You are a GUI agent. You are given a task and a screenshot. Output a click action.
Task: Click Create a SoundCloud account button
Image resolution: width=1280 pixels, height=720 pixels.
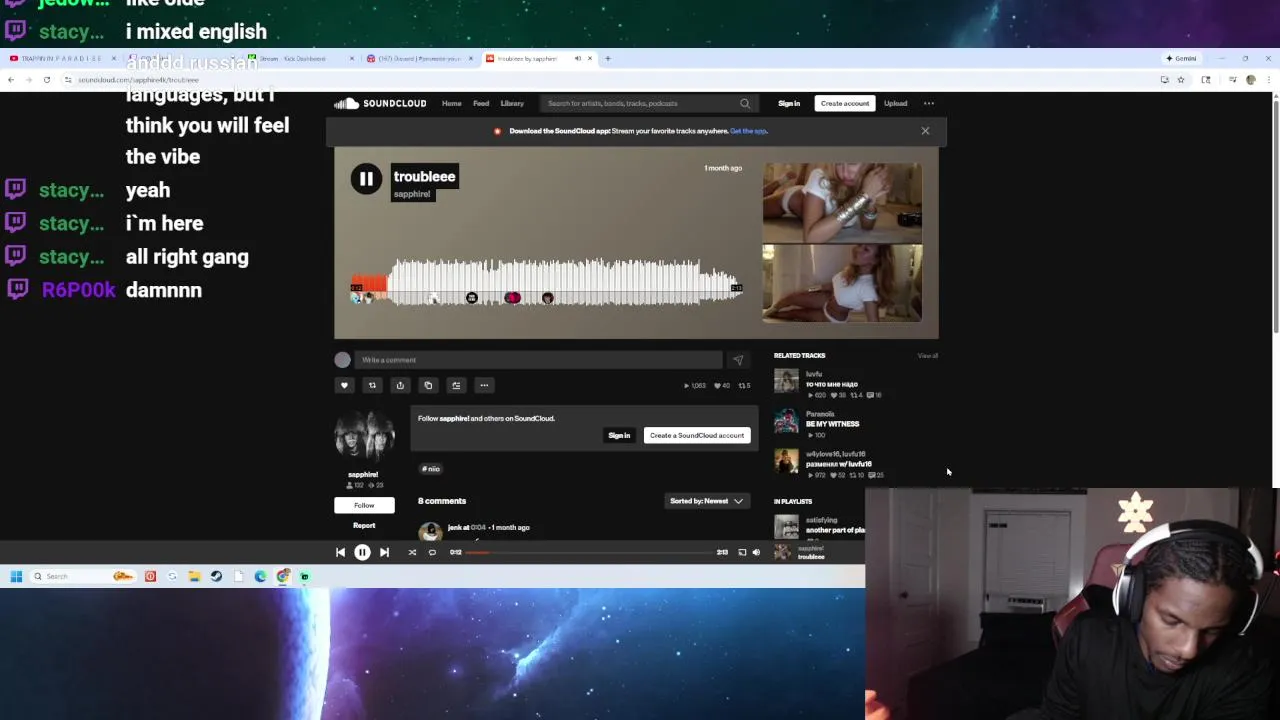697,435
